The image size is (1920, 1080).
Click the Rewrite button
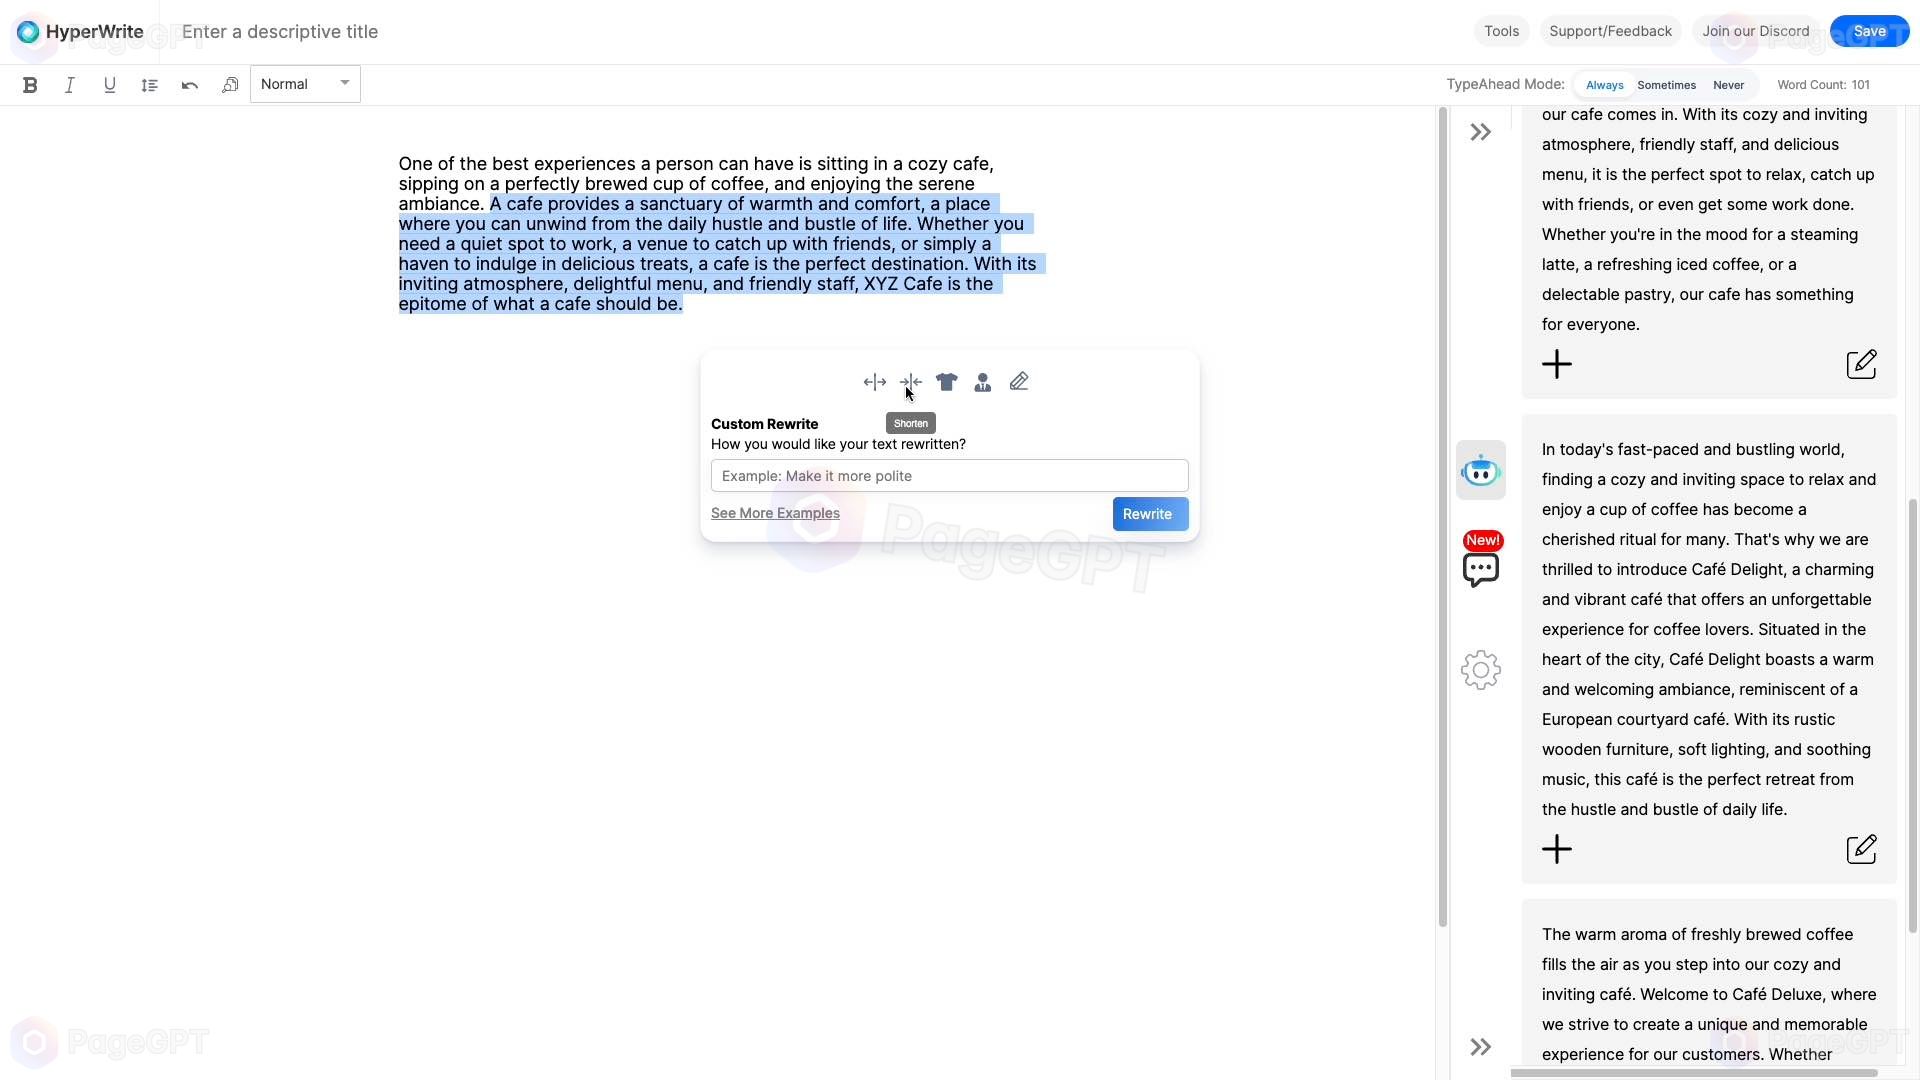point(1147,513)
